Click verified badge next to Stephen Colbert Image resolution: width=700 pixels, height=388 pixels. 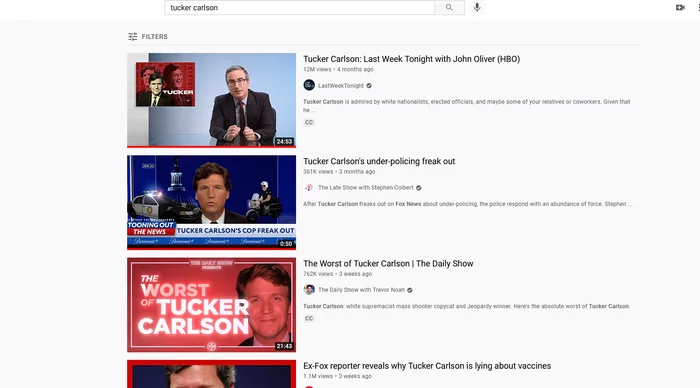coord(419,188)
